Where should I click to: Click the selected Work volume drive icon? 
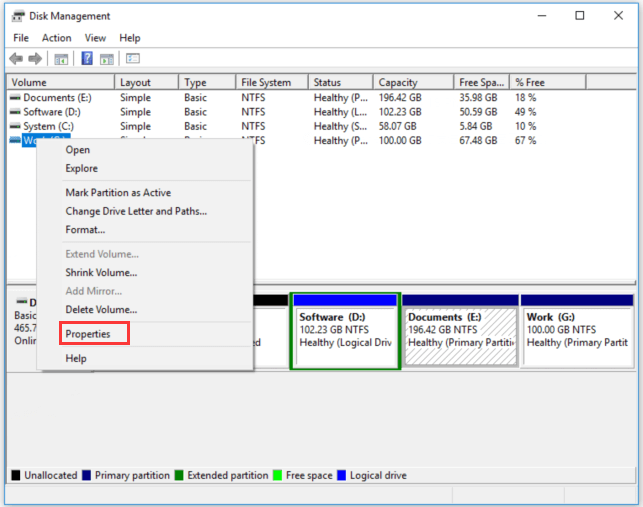point(15,140)
